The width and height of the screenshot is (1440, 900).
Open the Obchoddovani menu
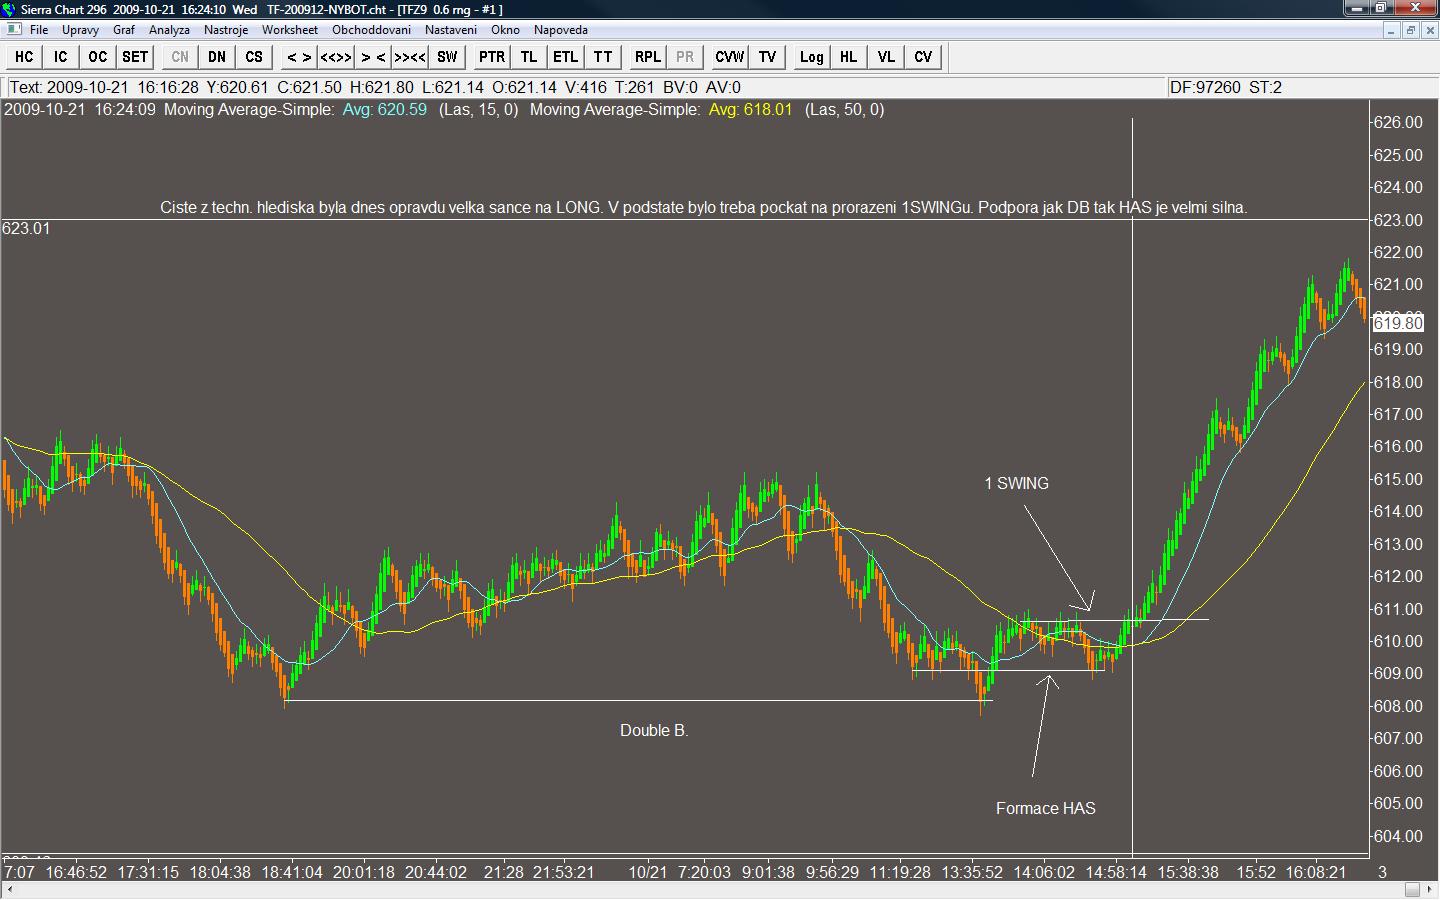(x=371, y=30)
